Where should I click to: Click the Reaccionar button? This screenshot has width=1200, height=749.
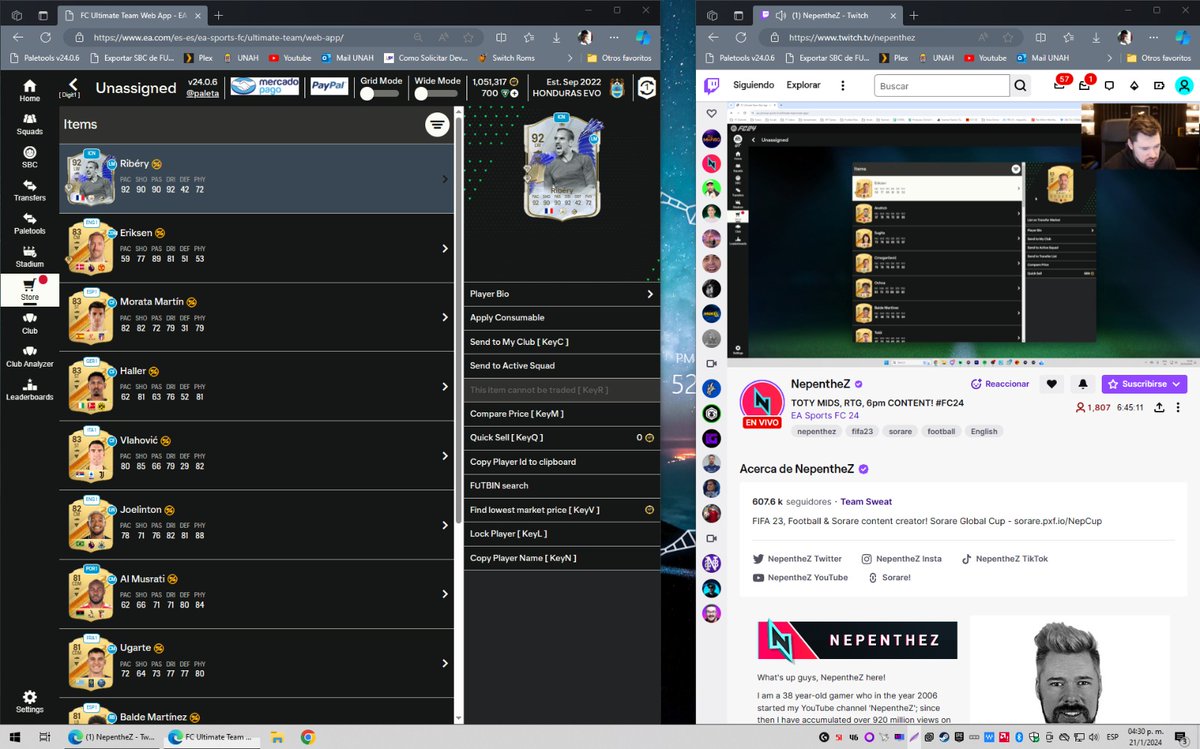click(x=1000, y=383)
